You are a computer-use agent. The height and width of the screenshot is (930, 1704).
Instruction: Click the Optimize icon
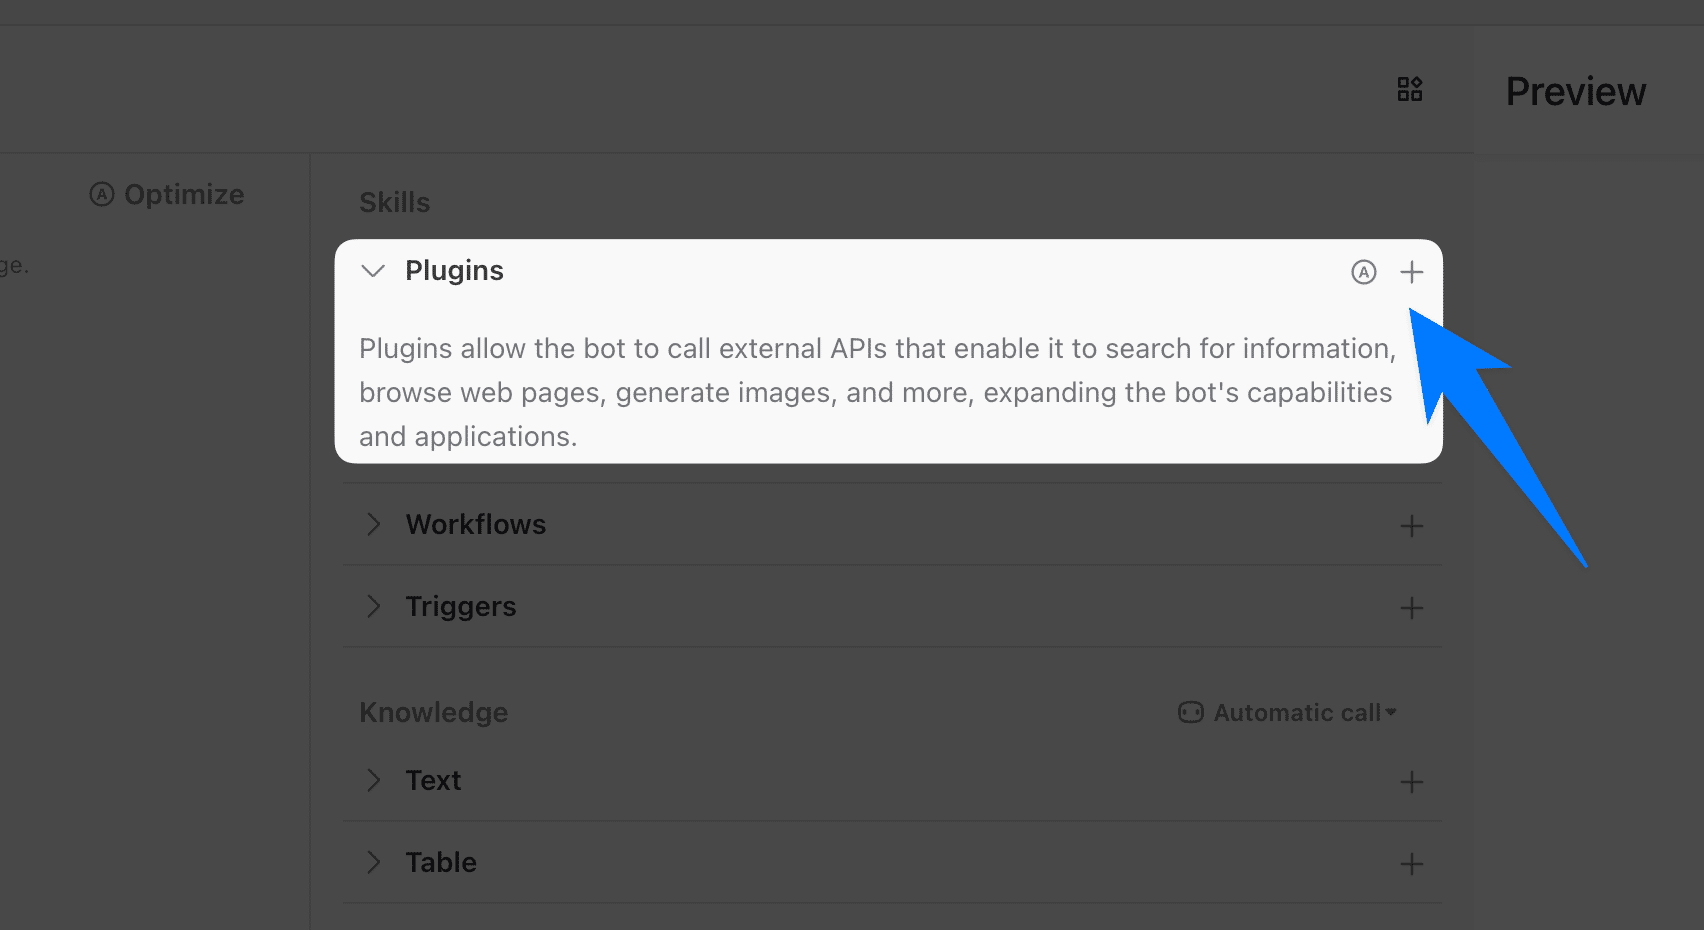click(x=102, y=194)
